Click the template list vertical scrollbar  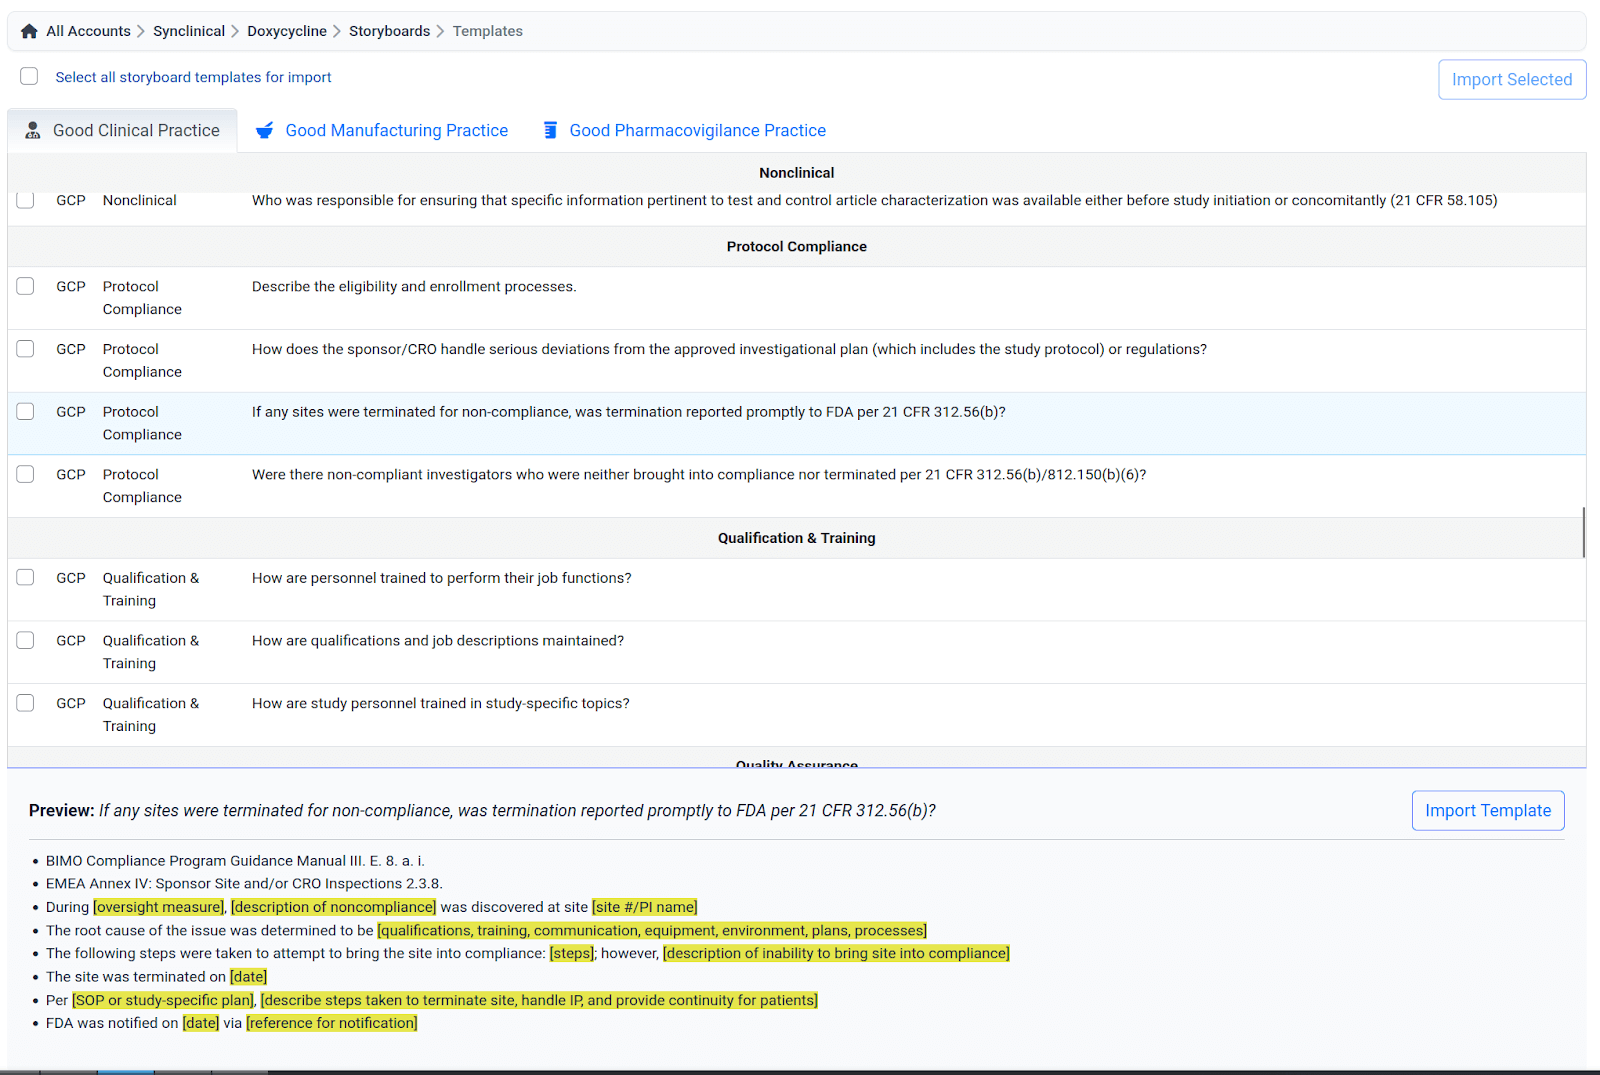1583,532
